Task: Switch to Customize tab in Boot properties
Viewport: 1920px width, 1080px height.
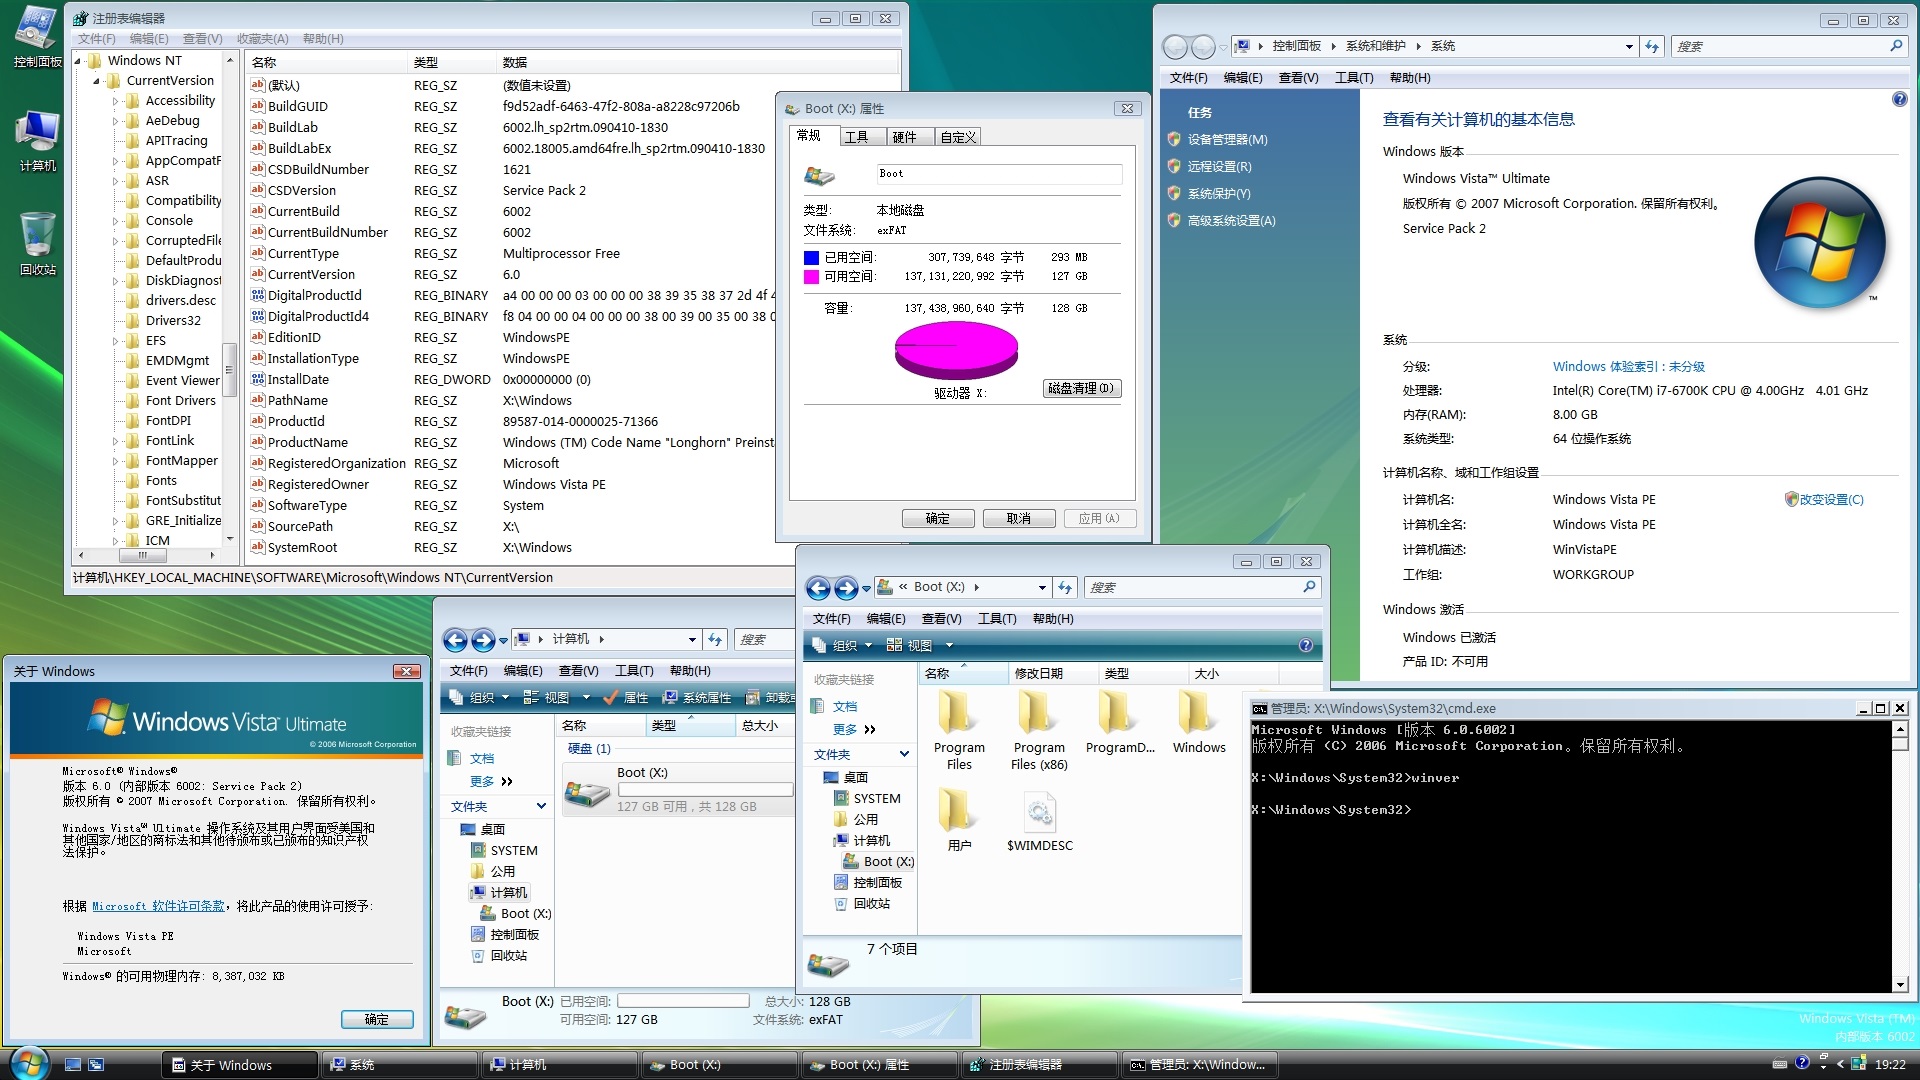Action: pyautogui.click(x=958, y=137)
